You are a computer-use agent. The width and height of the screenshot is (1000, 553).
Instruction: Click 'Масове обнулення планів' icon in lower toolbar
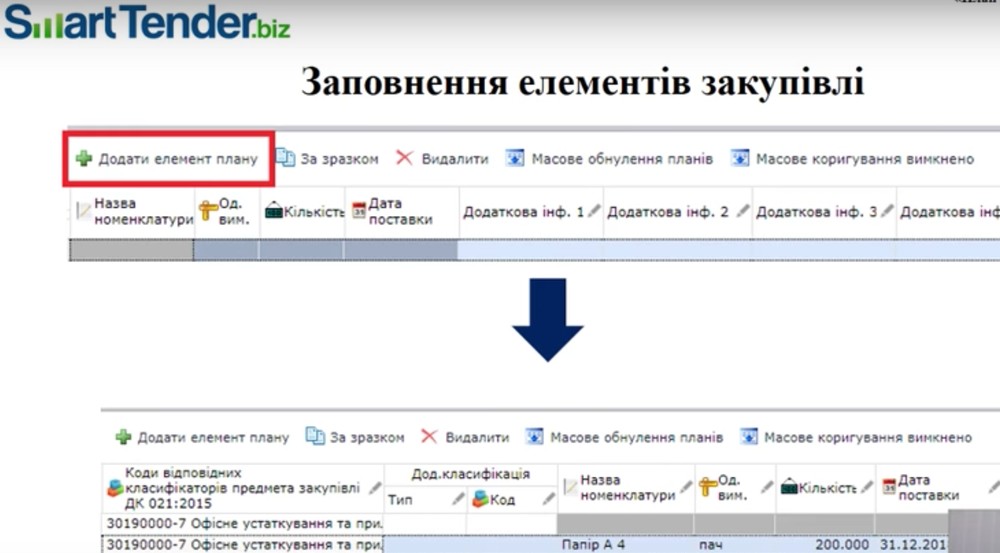534,436
